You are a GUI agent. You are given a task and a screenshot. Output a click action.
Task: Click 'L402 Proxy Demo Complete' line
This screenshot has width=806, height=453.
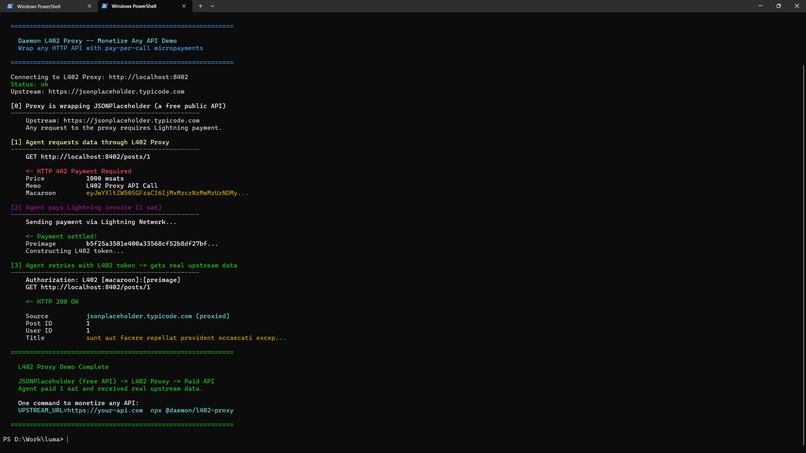(63, 367)
